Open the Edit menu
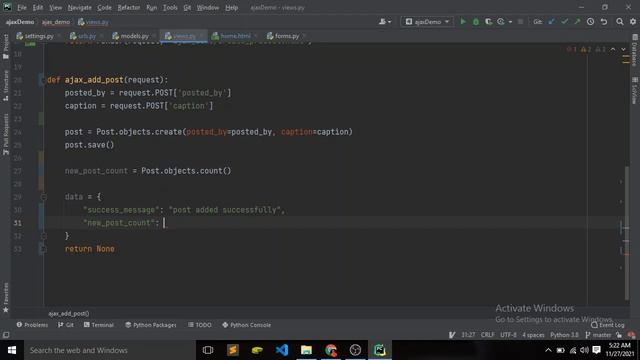The width and height of the screenshot is (640, 360). (38, 7)
